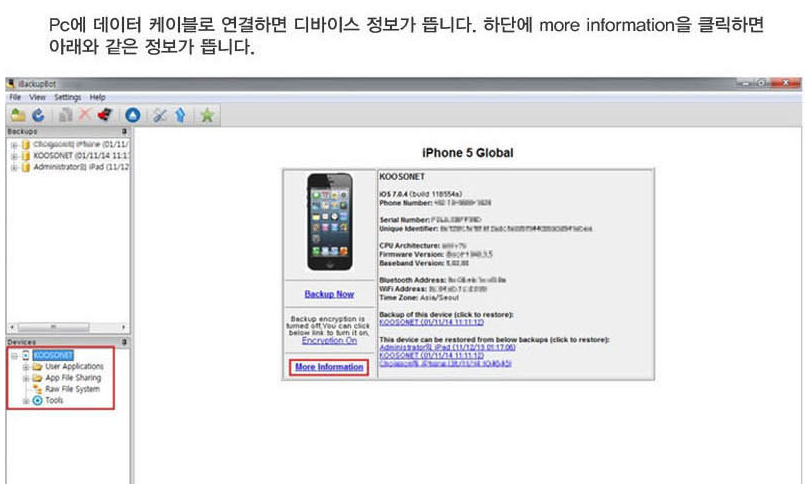
Task: Click KOOSONET link under Backup of this device
Action: [x=431, y=322]
